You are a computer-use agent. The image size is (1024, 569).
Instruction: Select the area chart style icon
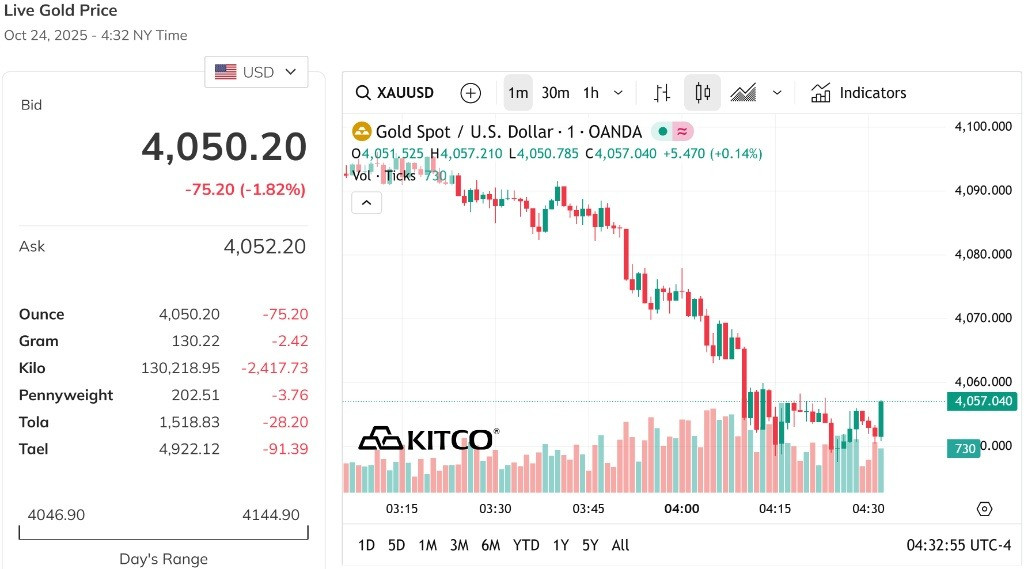(x=743, y=93)
